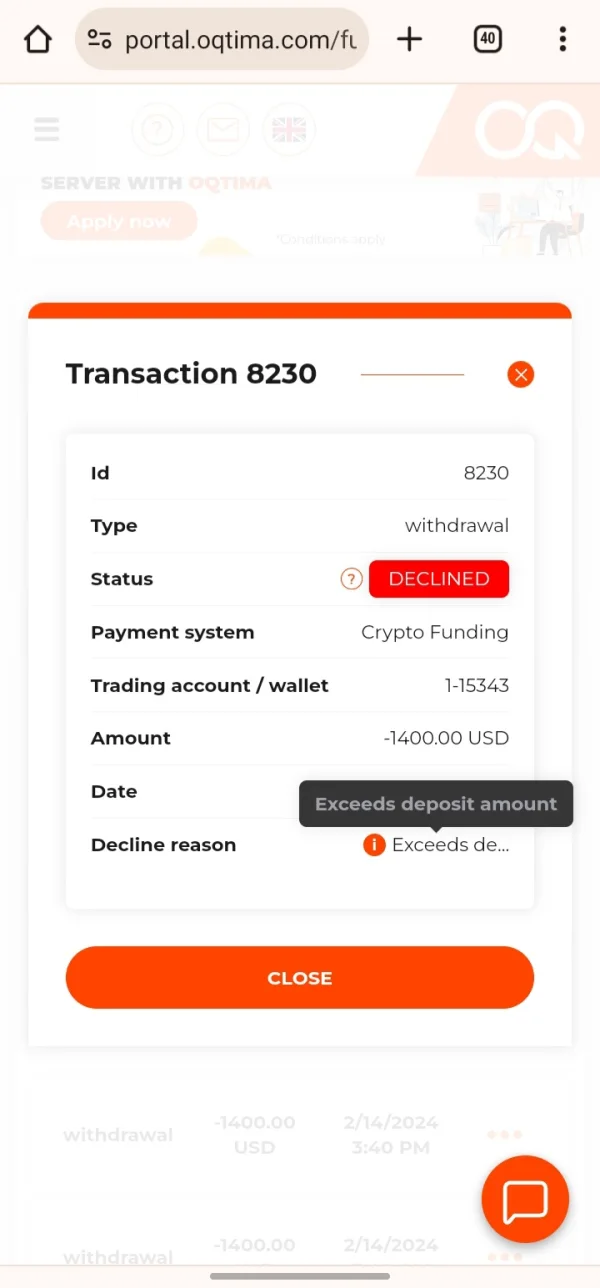The height and width of the screenshot is (1288, 600).
Task: Click the red DECLINED status badge
Action: click(439, 579)
